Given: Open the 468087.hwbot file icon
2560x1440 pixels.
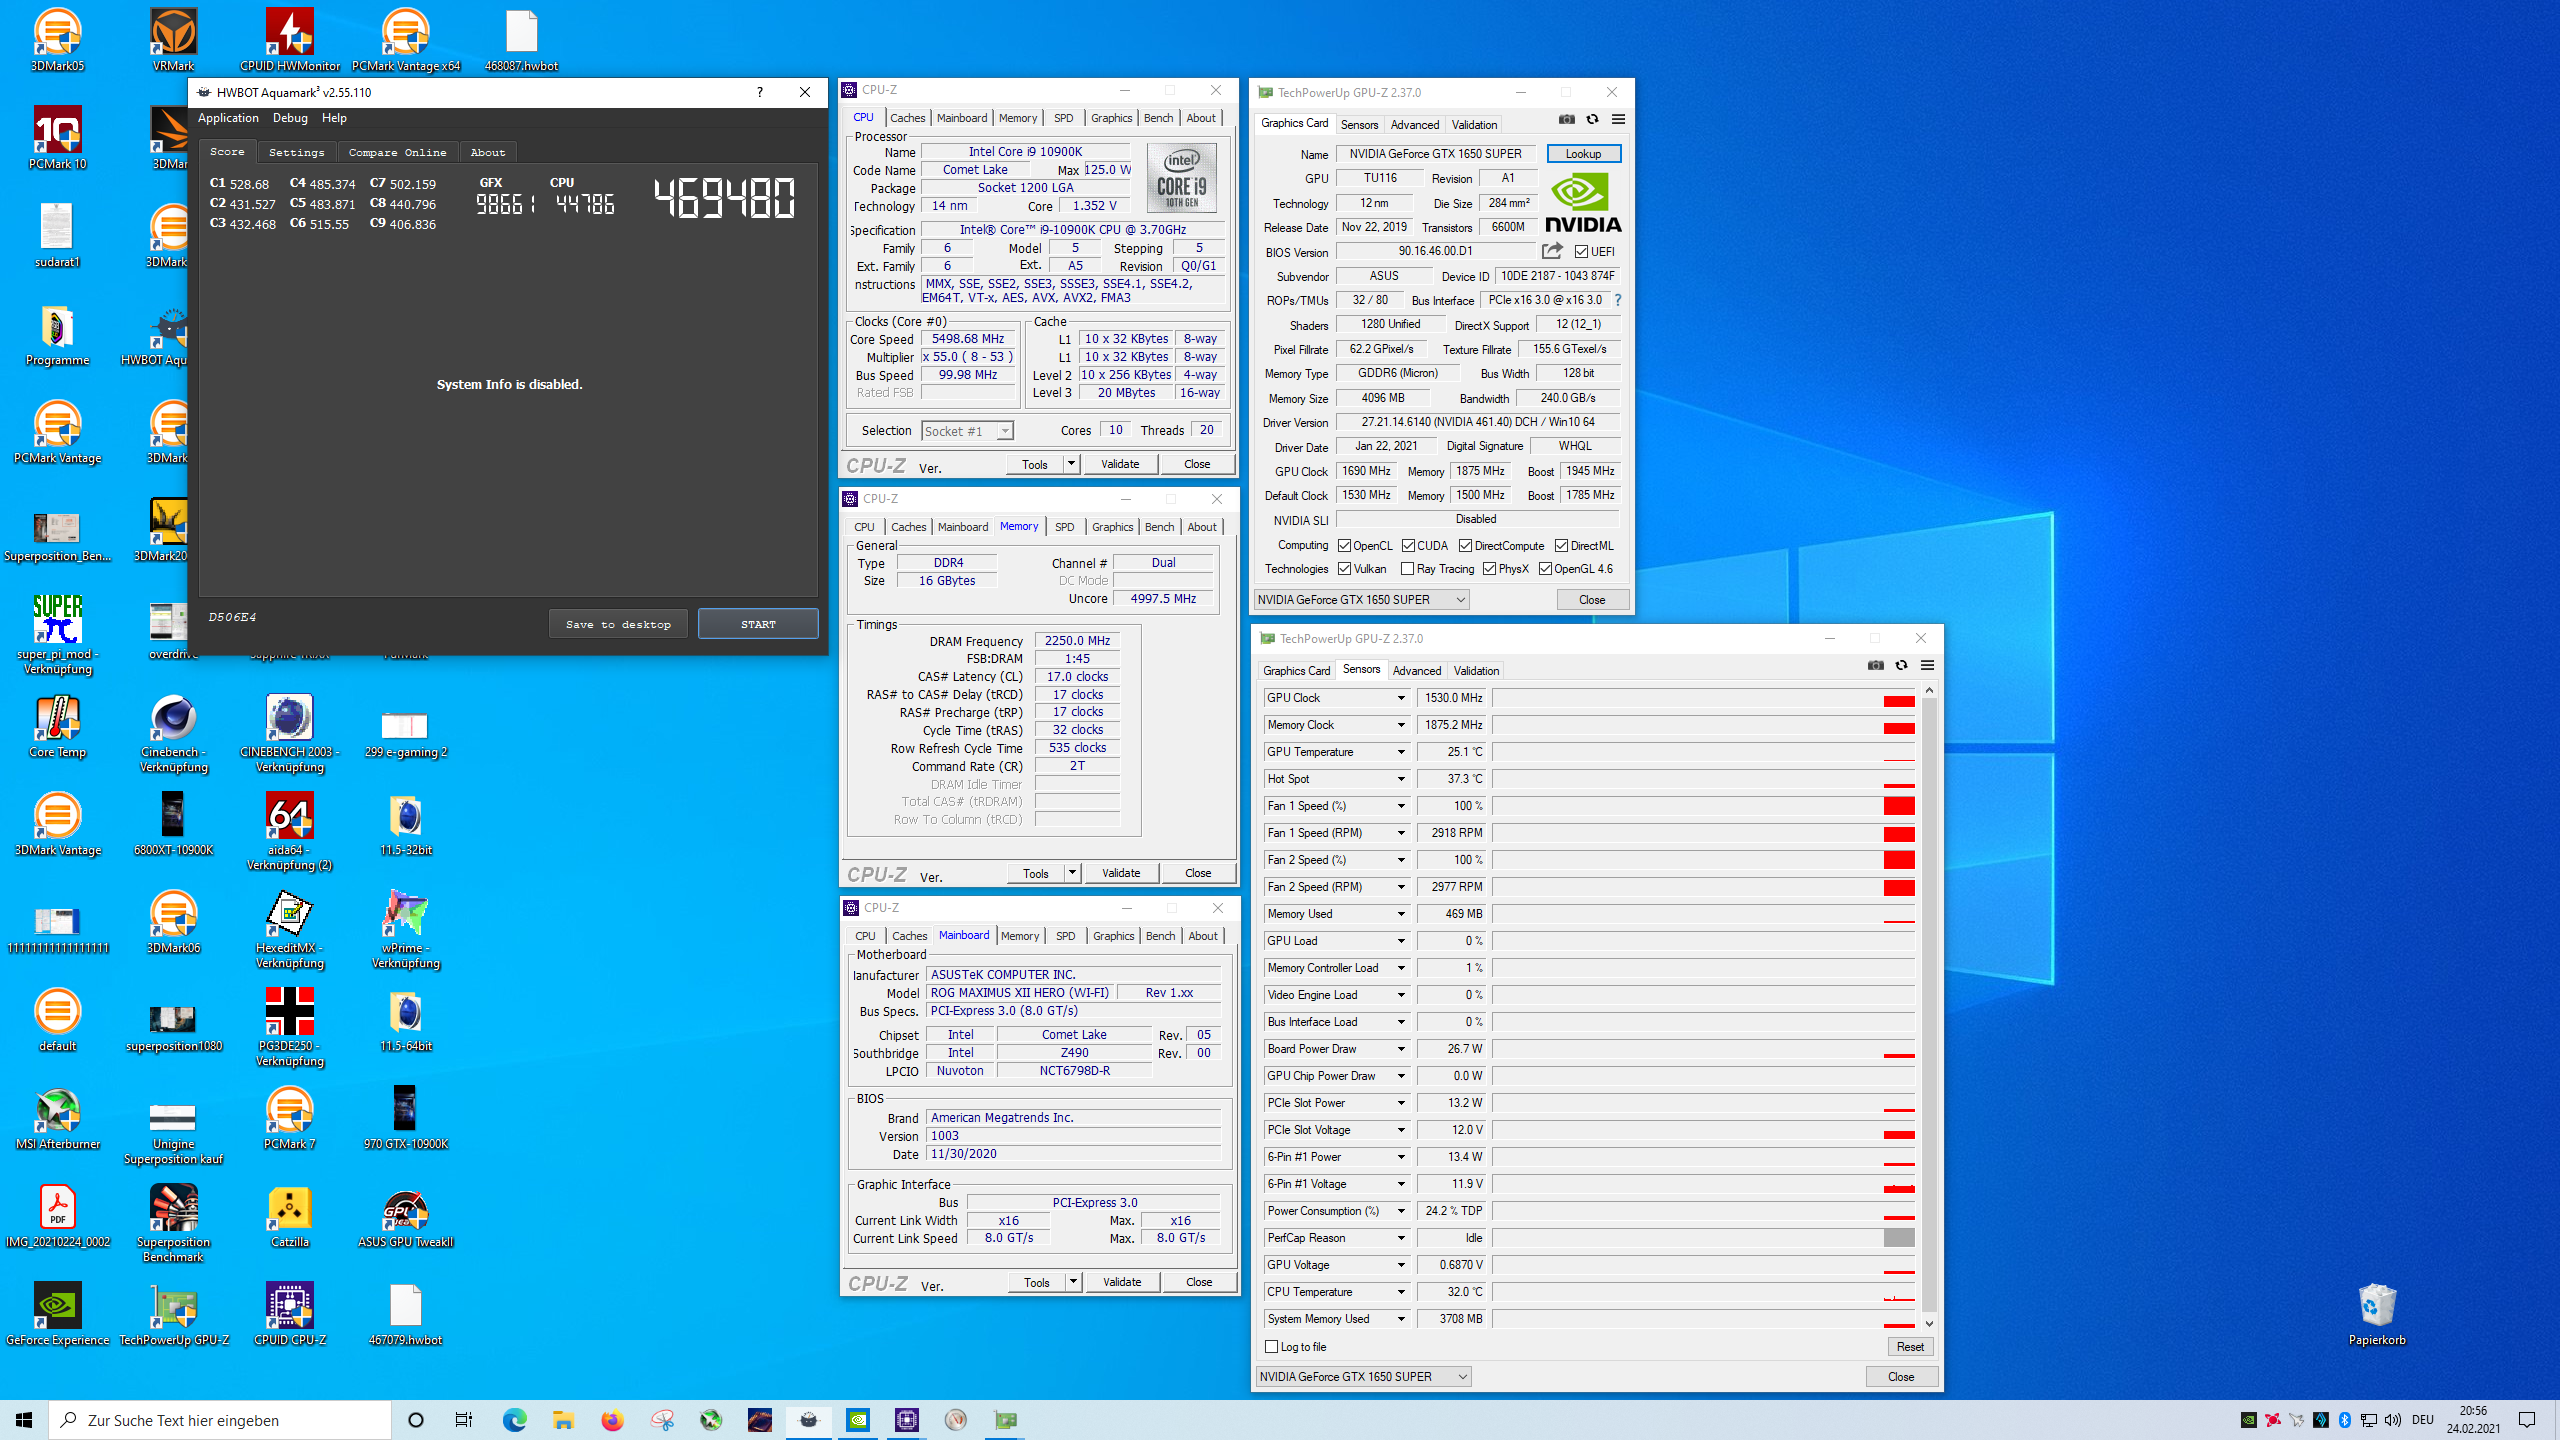Looking at the screenshot, I should (x=521, y=40).
